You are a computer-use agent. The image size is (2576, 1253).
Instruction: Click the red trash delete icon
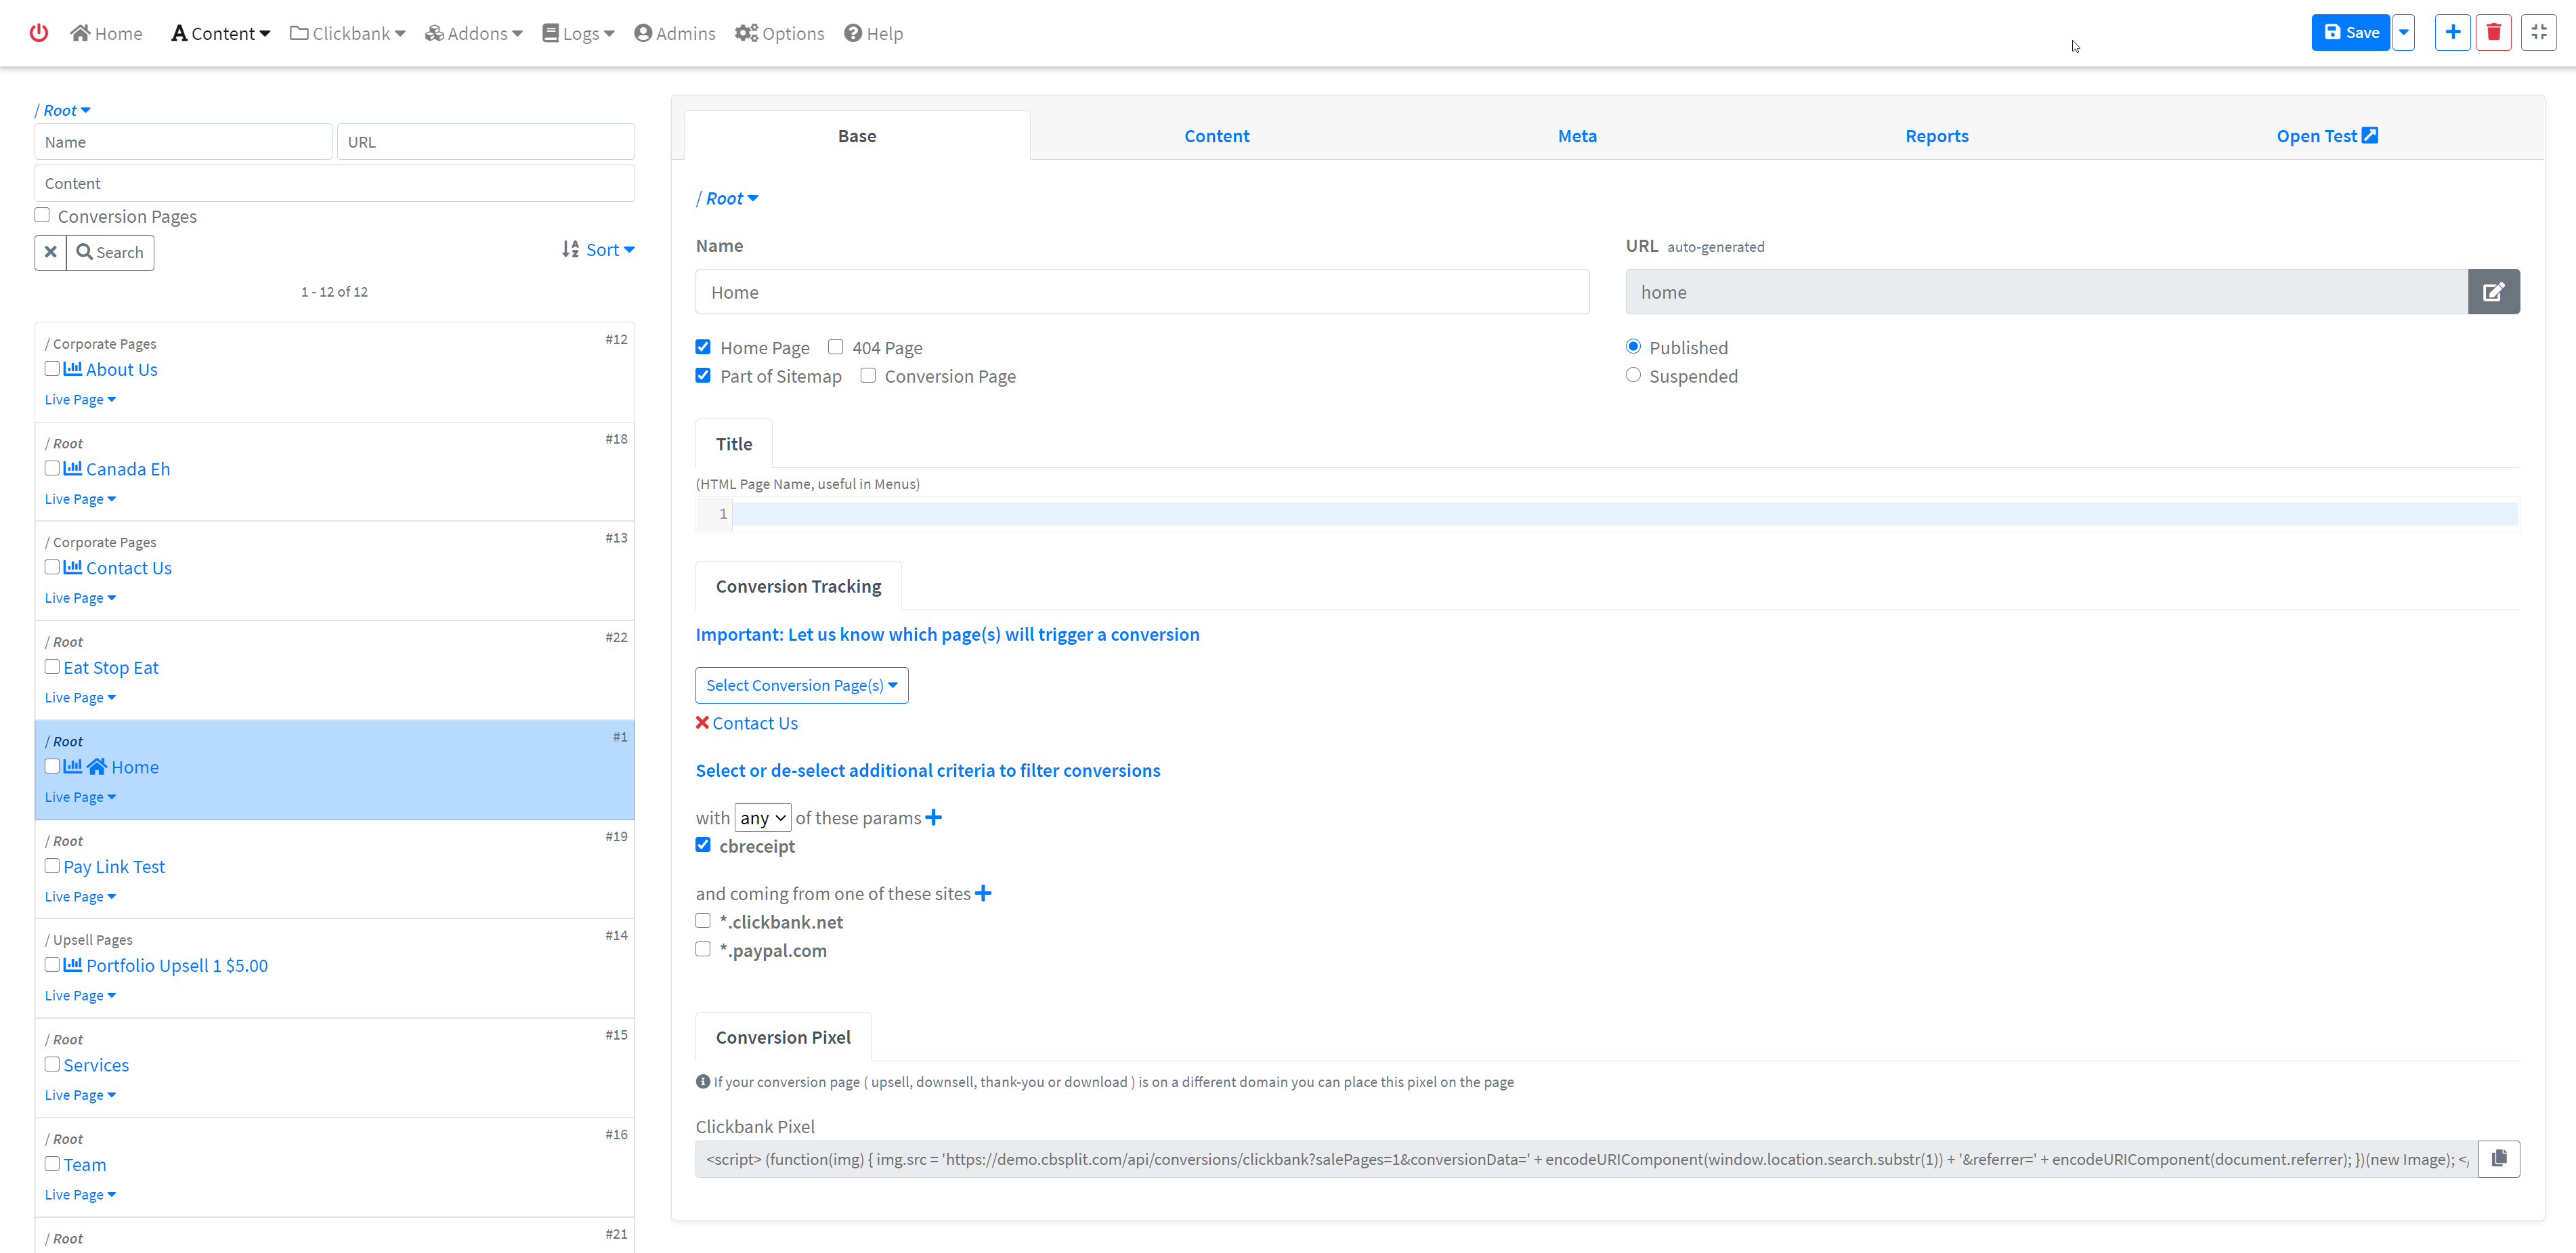coord(2493,33)
